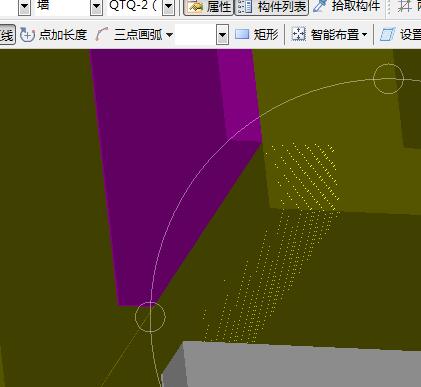Open the QTQ-2 component dropdown
This screenshot has height=387, width=421.
[169, 7]
